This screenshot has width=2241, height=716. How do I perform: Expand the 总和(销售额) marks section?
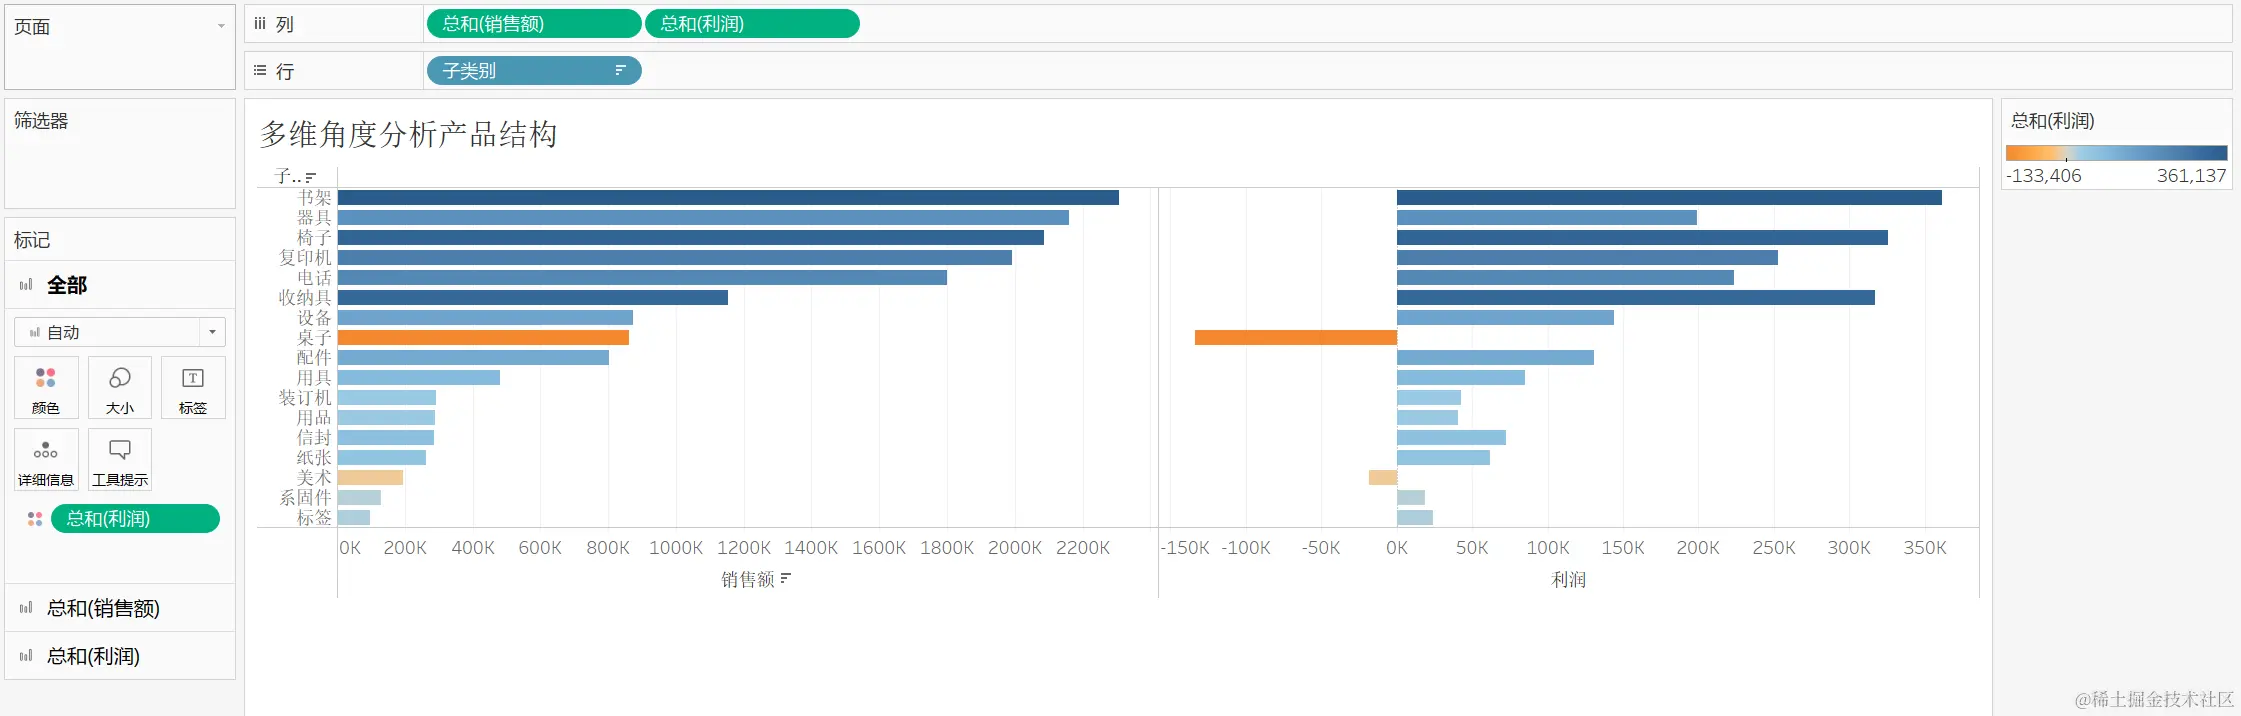120,608
